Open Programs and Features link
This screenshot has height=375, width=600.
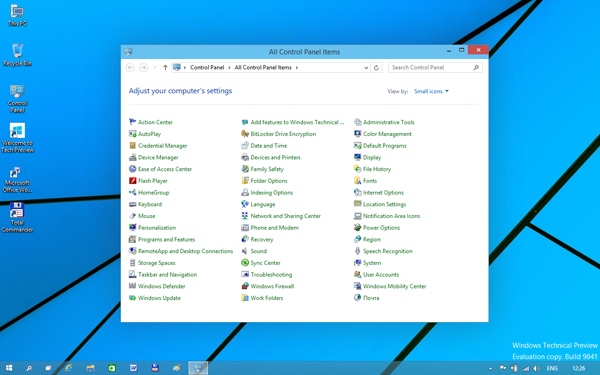166,240
